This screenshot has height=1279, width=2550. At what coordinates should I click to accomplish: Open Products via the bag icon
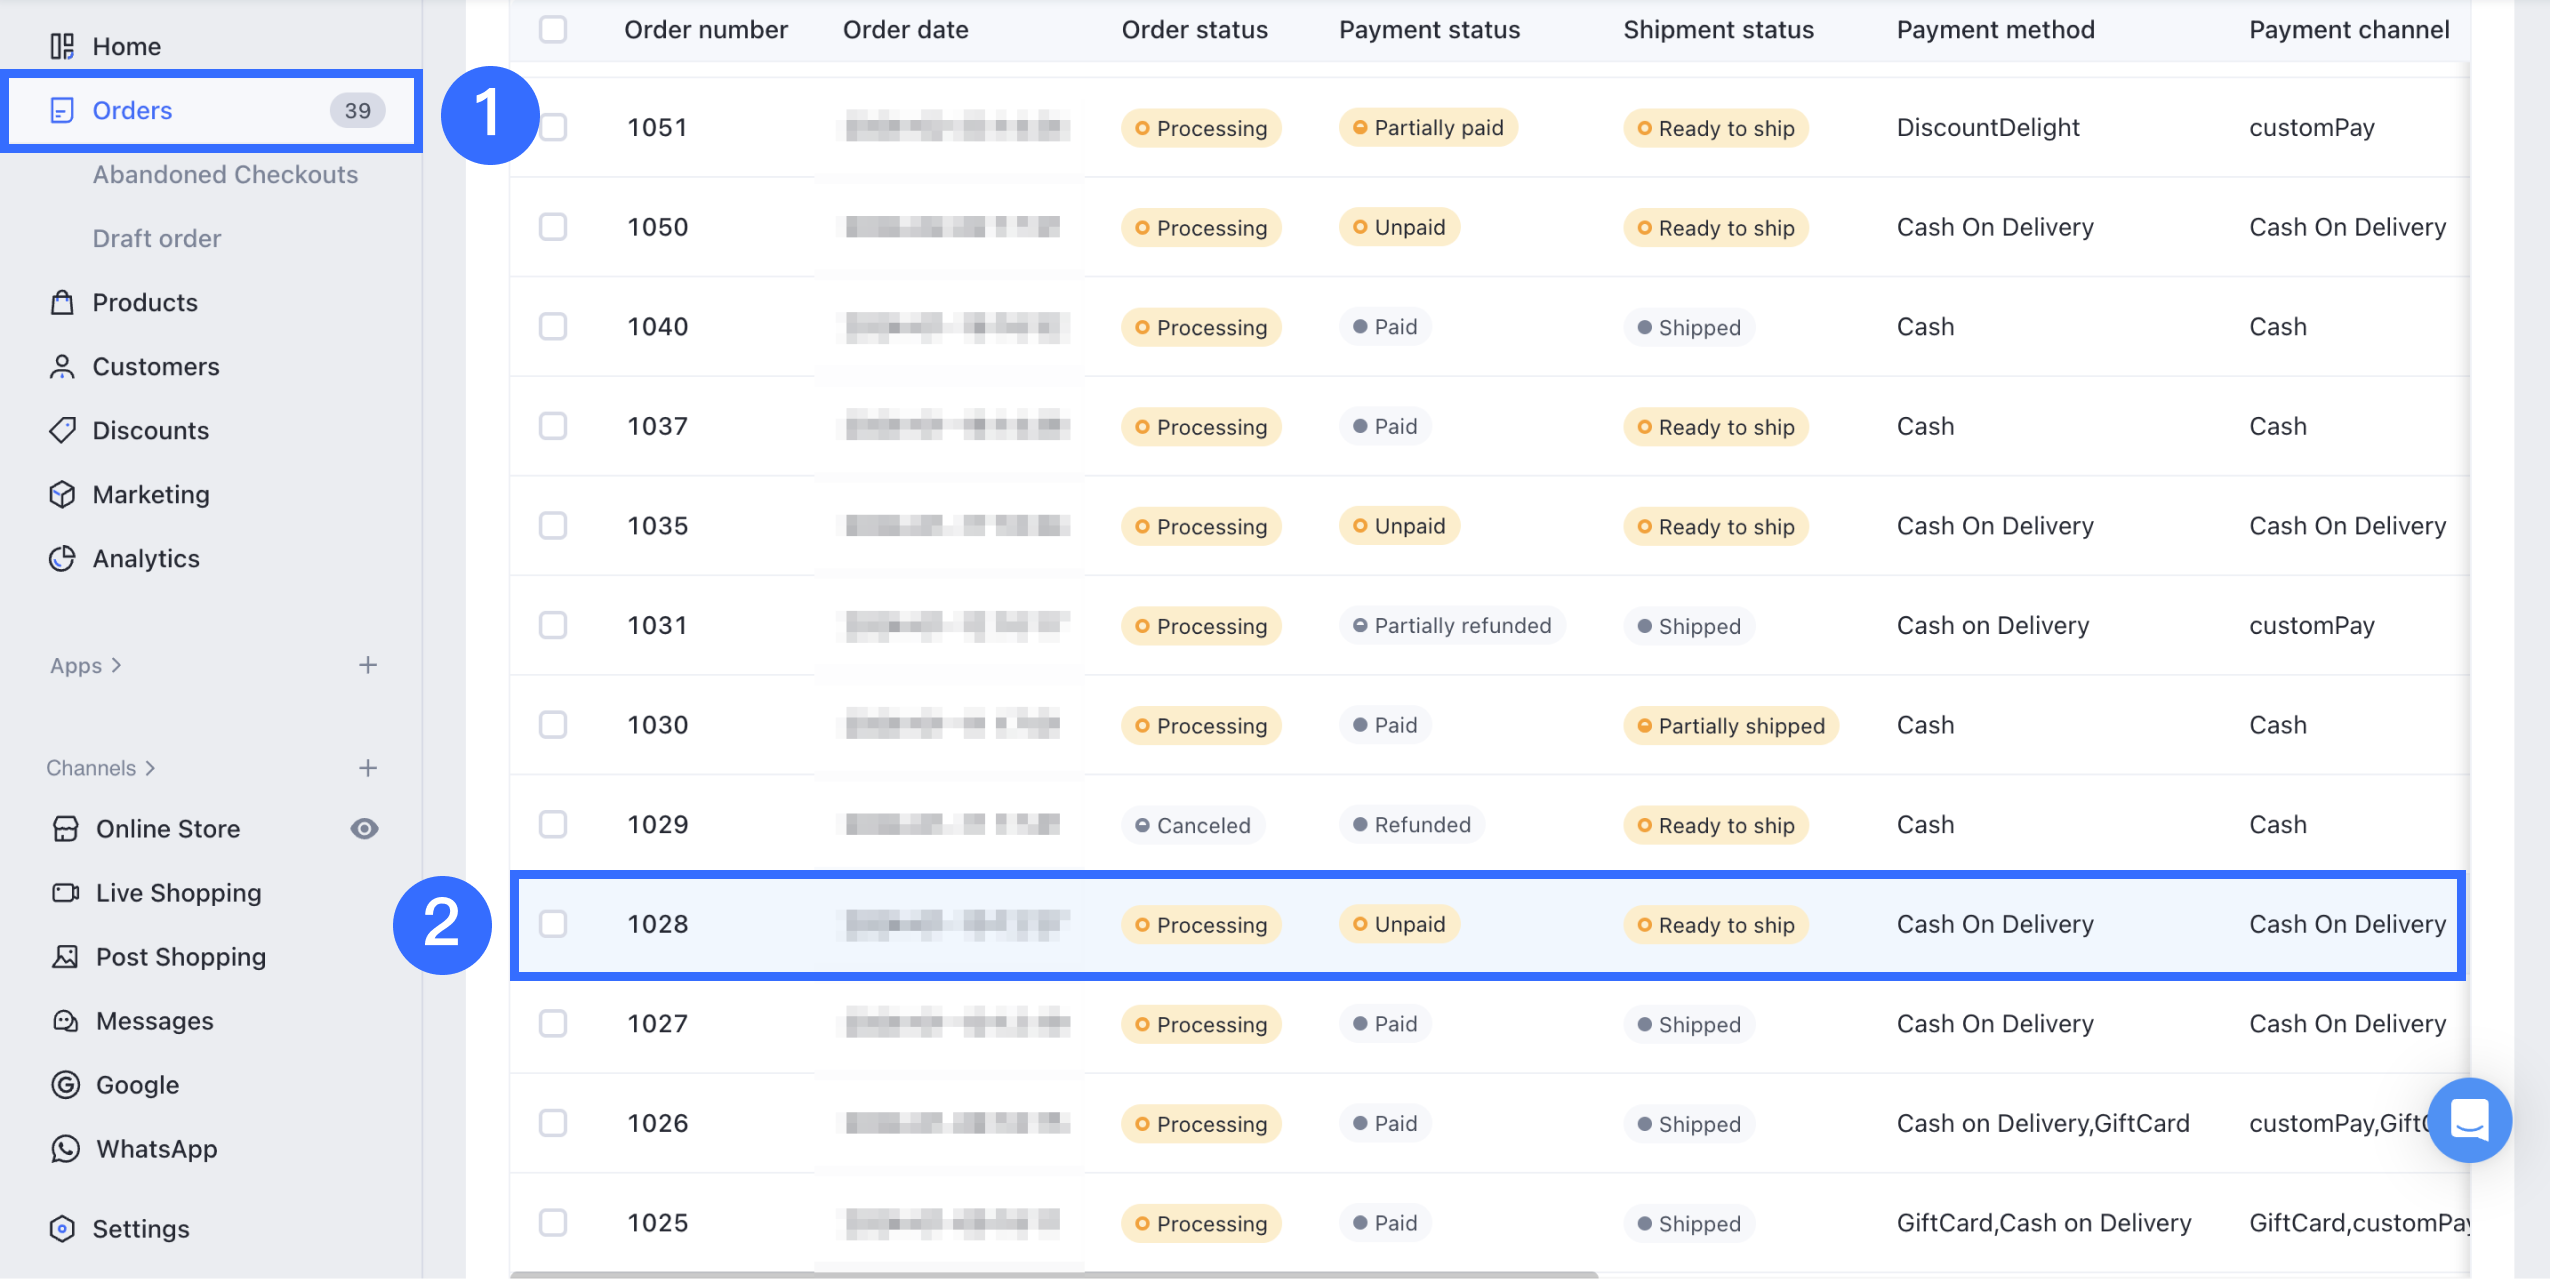click(62, 302)
